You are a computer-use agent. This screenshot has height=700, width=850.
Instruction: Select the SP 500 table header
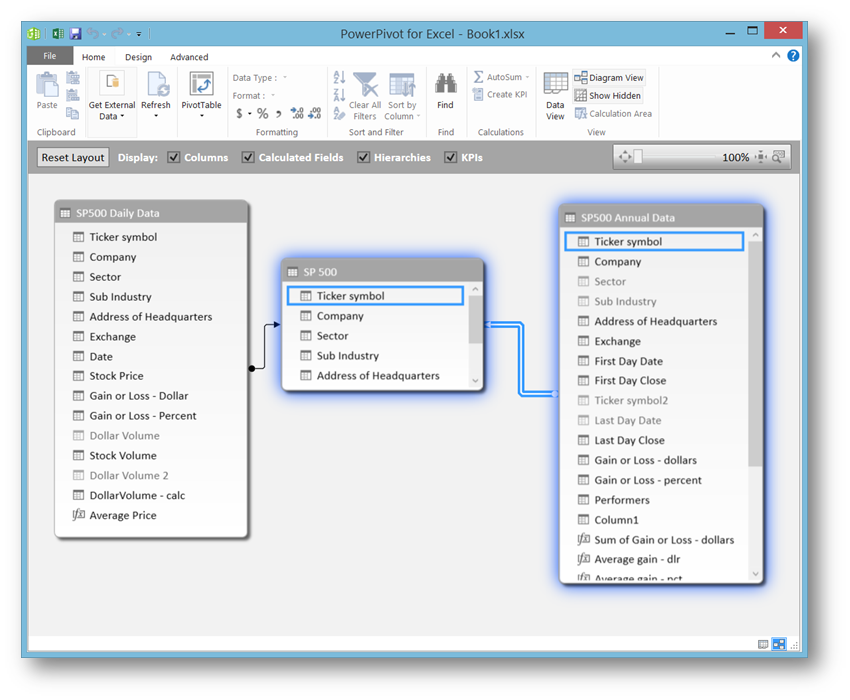(x=382, y=272)
